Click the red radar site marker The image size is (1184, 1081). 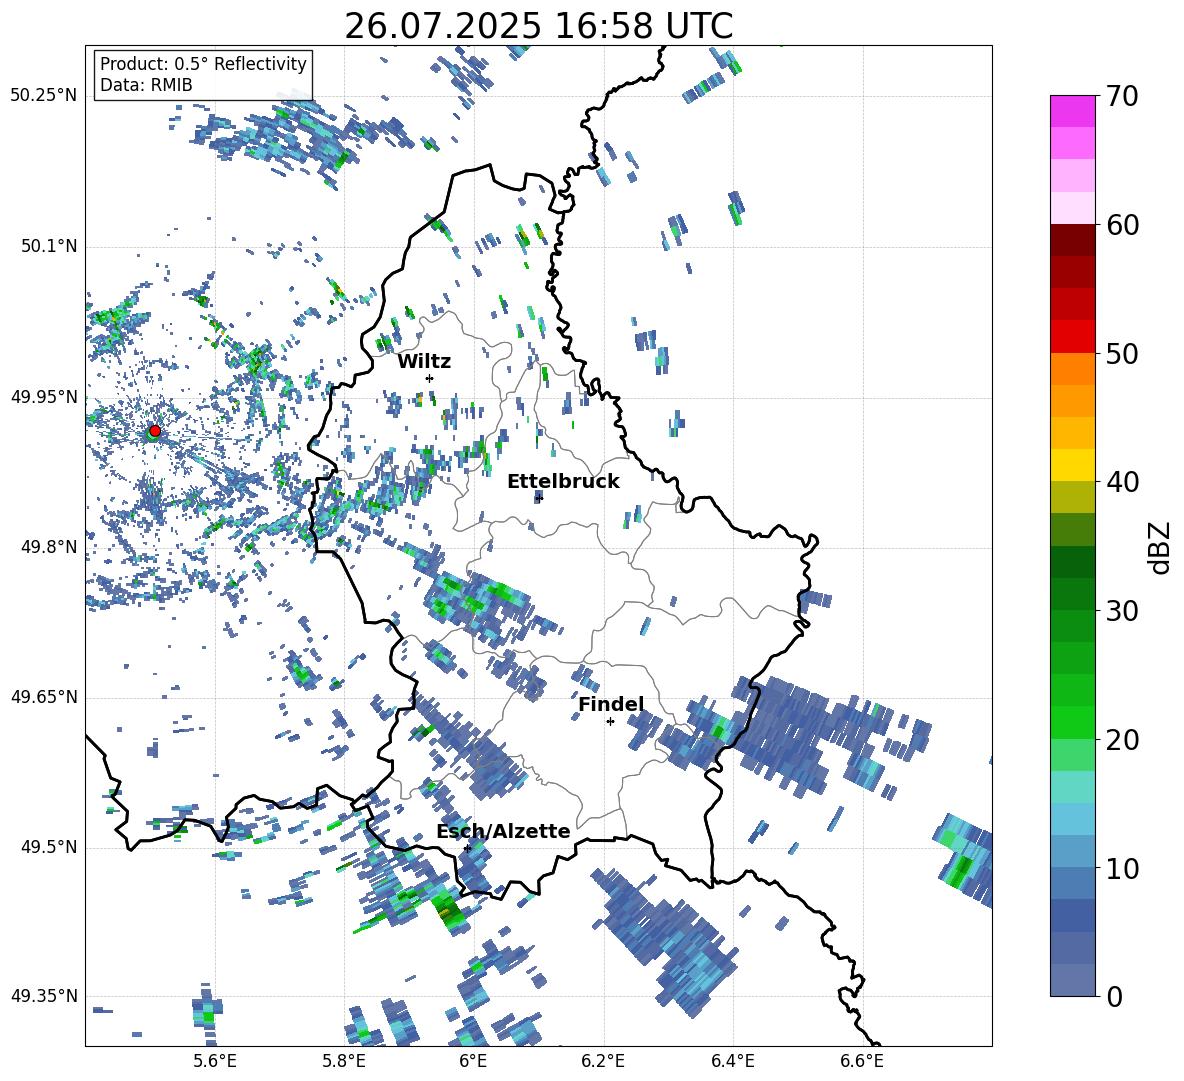[155, 430]
